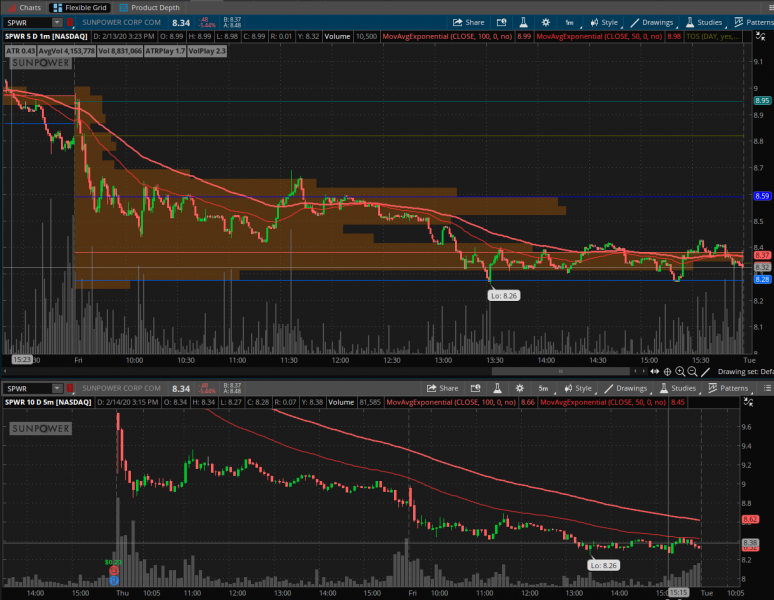Open the Style menu in top chart
The width and height of the screenshot is (774, 600).
pyautogui.click(x=604, y=22)
